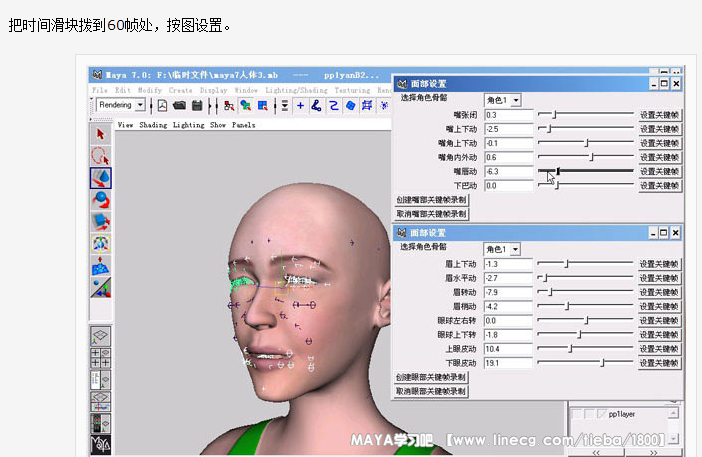The width and height of the screenshot is (702, 457).
Task: Pick the Lasso select tool
Action: point(101,156)
